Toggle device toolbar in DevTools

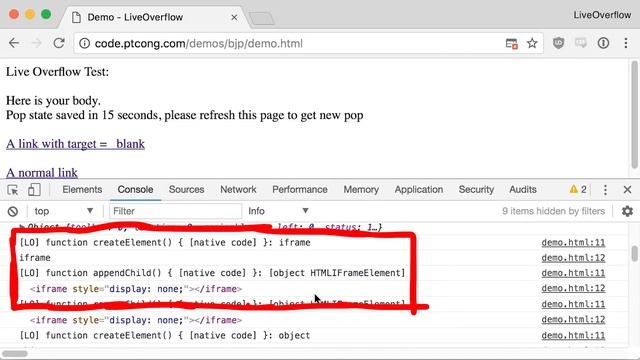(x=34, y=190)
